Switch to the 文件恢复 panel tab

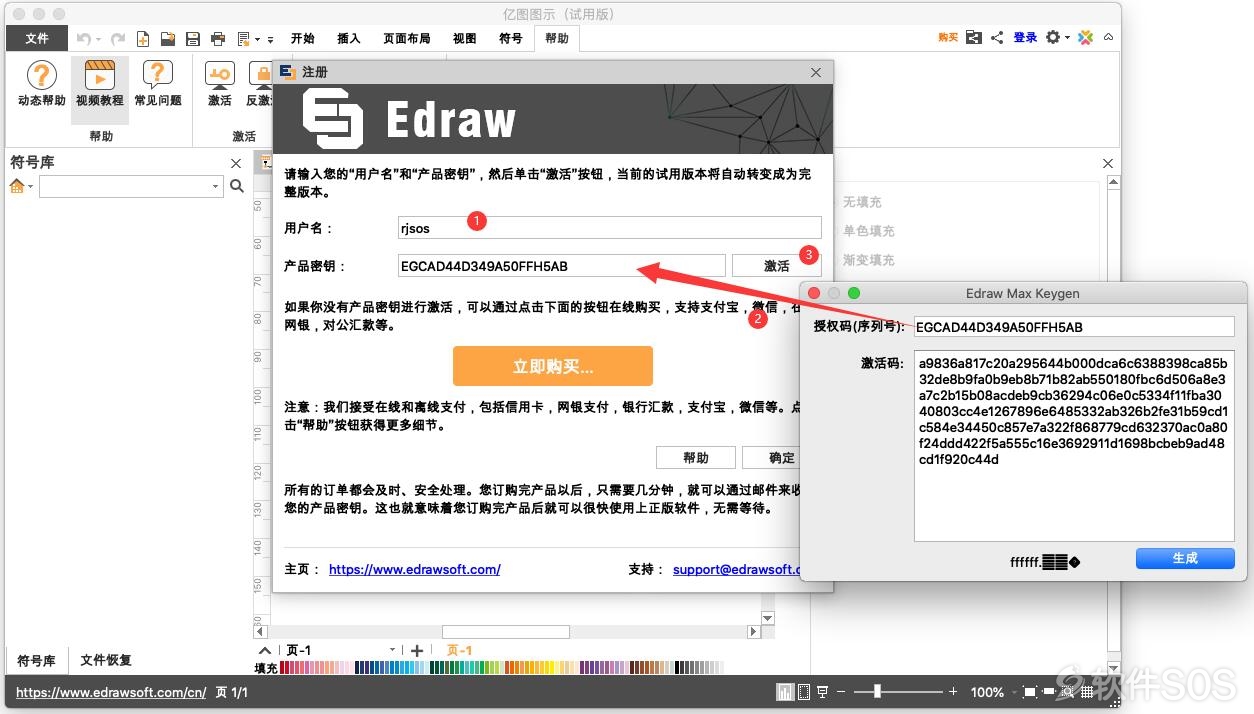click(x=106, y=660)
